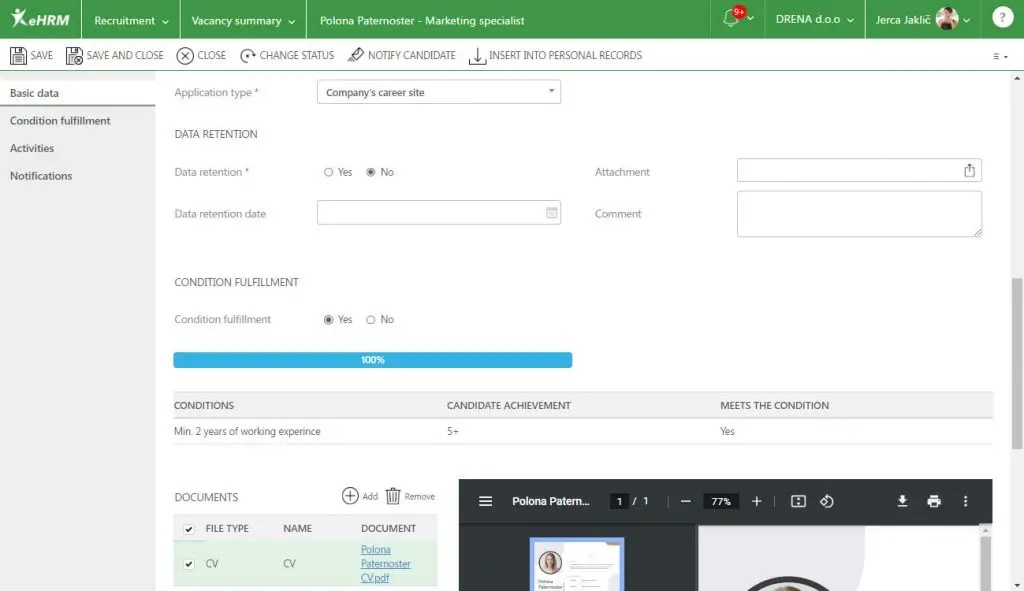1024x591 pixels.
Task: Print the CV from PDF viewer
Action: [x=934, y=501]
